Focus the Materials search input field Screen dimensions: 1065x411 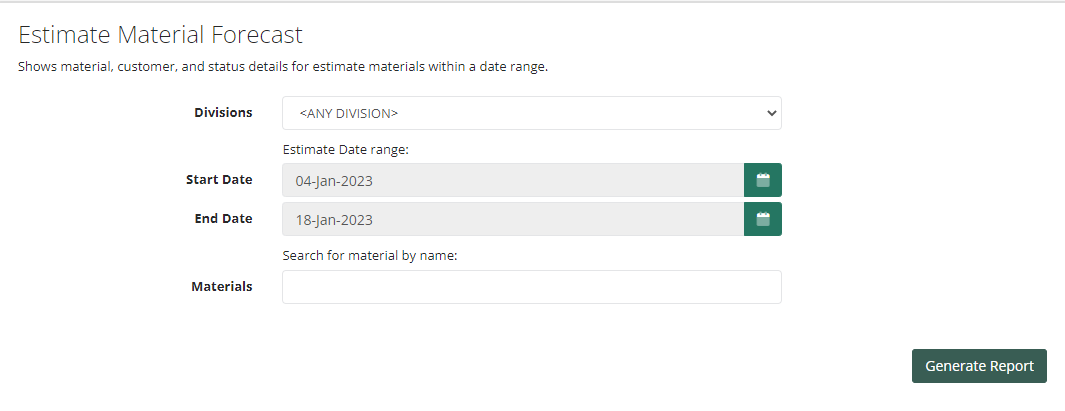pyautogui.click(x=532, y=287)
